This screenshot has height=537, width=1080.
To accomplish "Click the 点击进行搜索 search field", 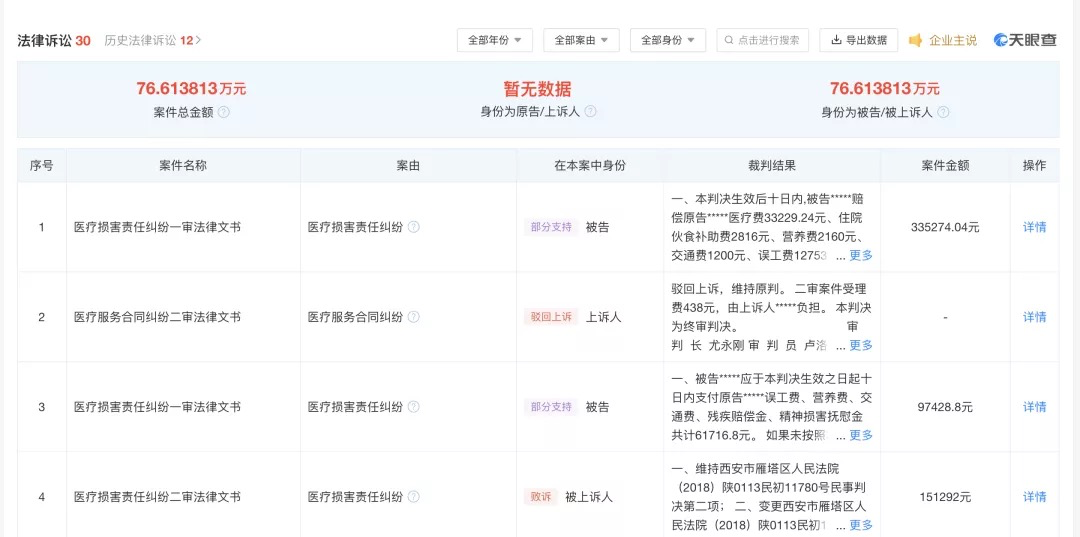I will click(765, 40).
